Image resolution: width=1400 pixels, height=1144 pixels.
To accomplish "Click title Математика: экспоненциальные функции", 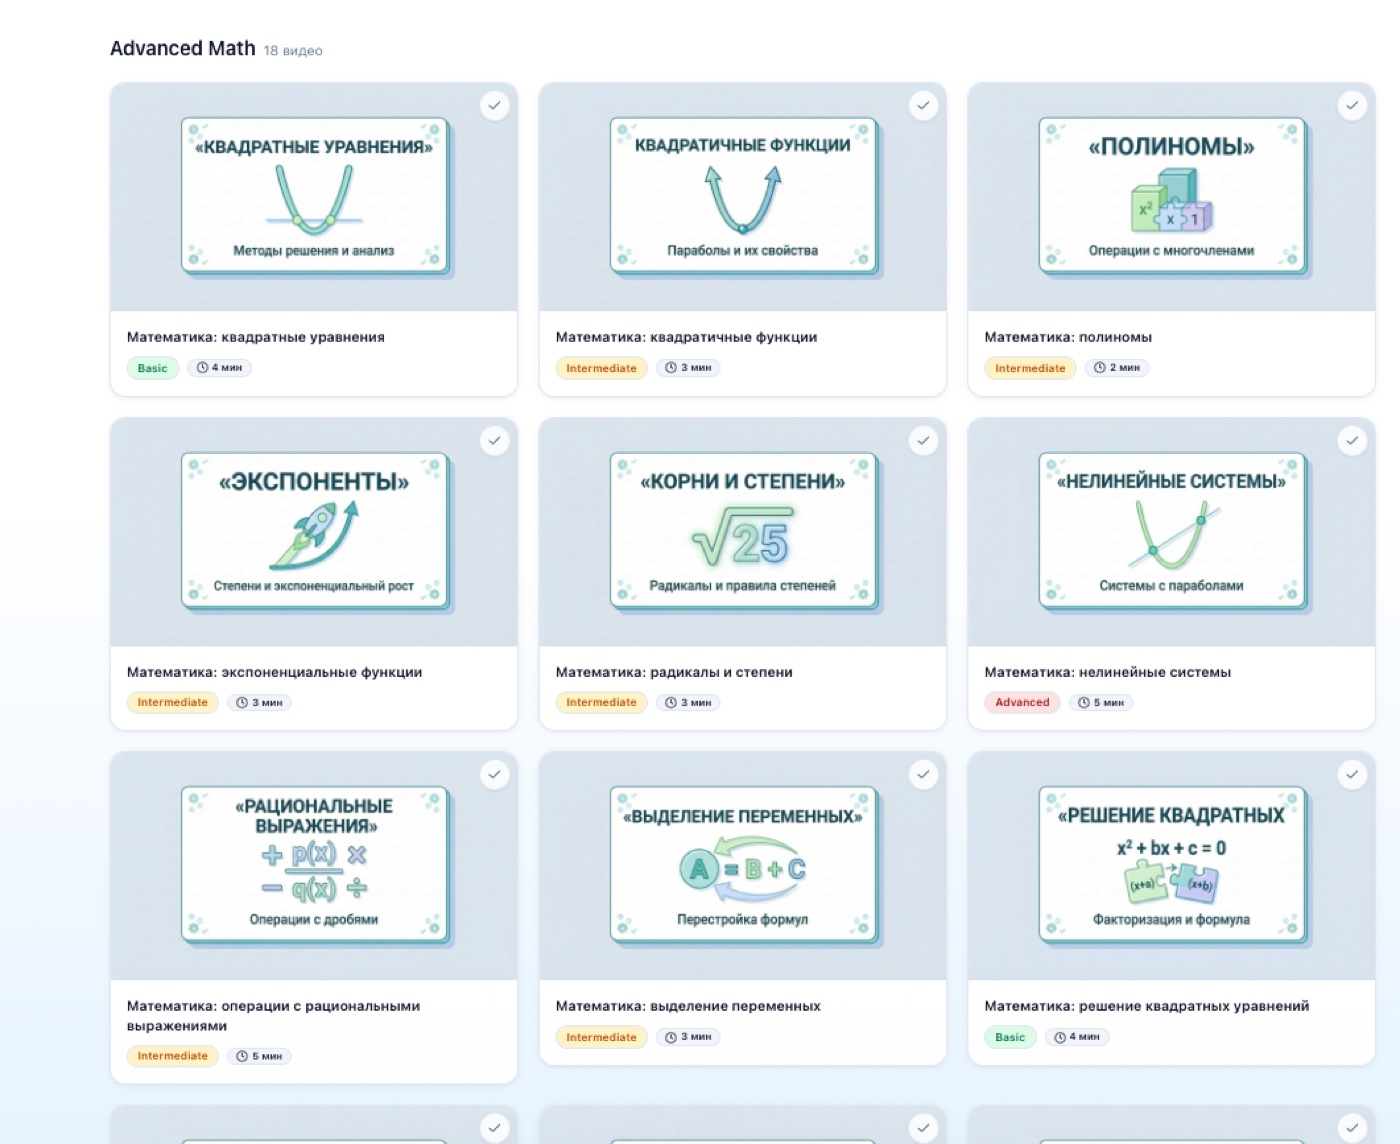I will click(274, 672).
